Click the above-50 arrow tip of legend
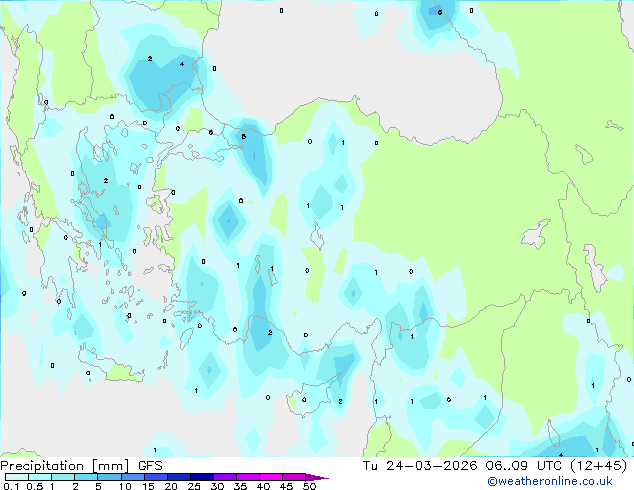This screenshot has height=490, width=634. [317, 477]
